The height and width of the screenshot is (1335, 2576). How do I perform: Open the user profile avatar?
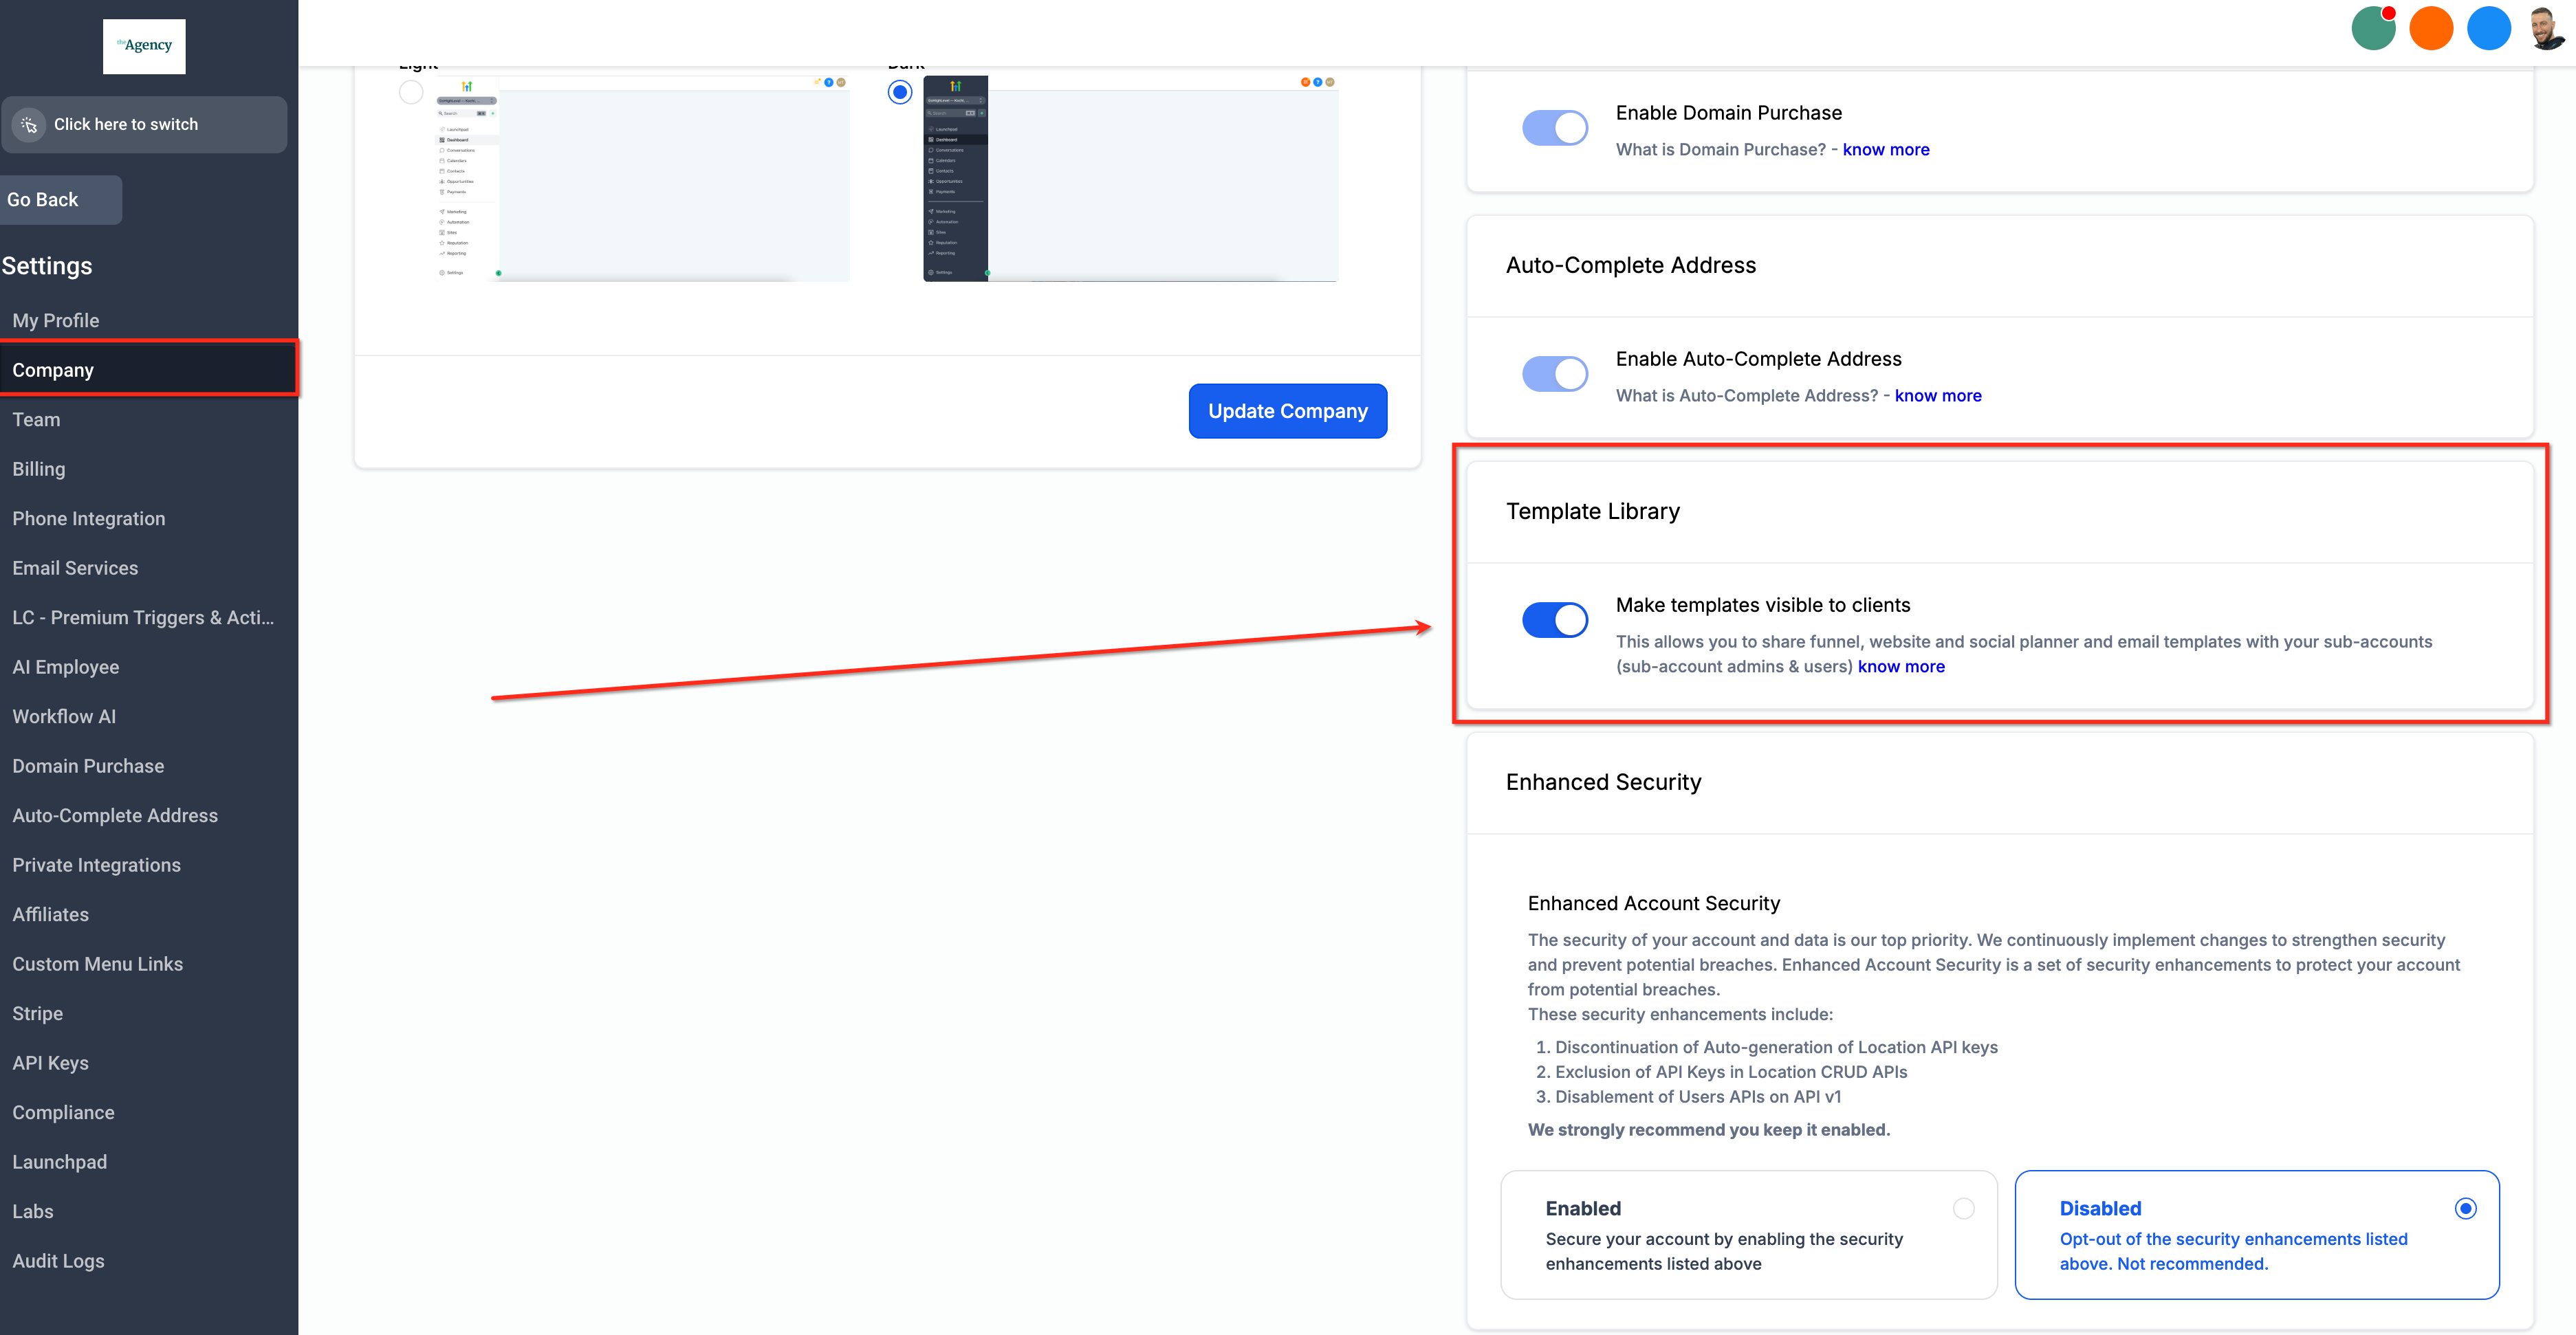point(2546,29)
